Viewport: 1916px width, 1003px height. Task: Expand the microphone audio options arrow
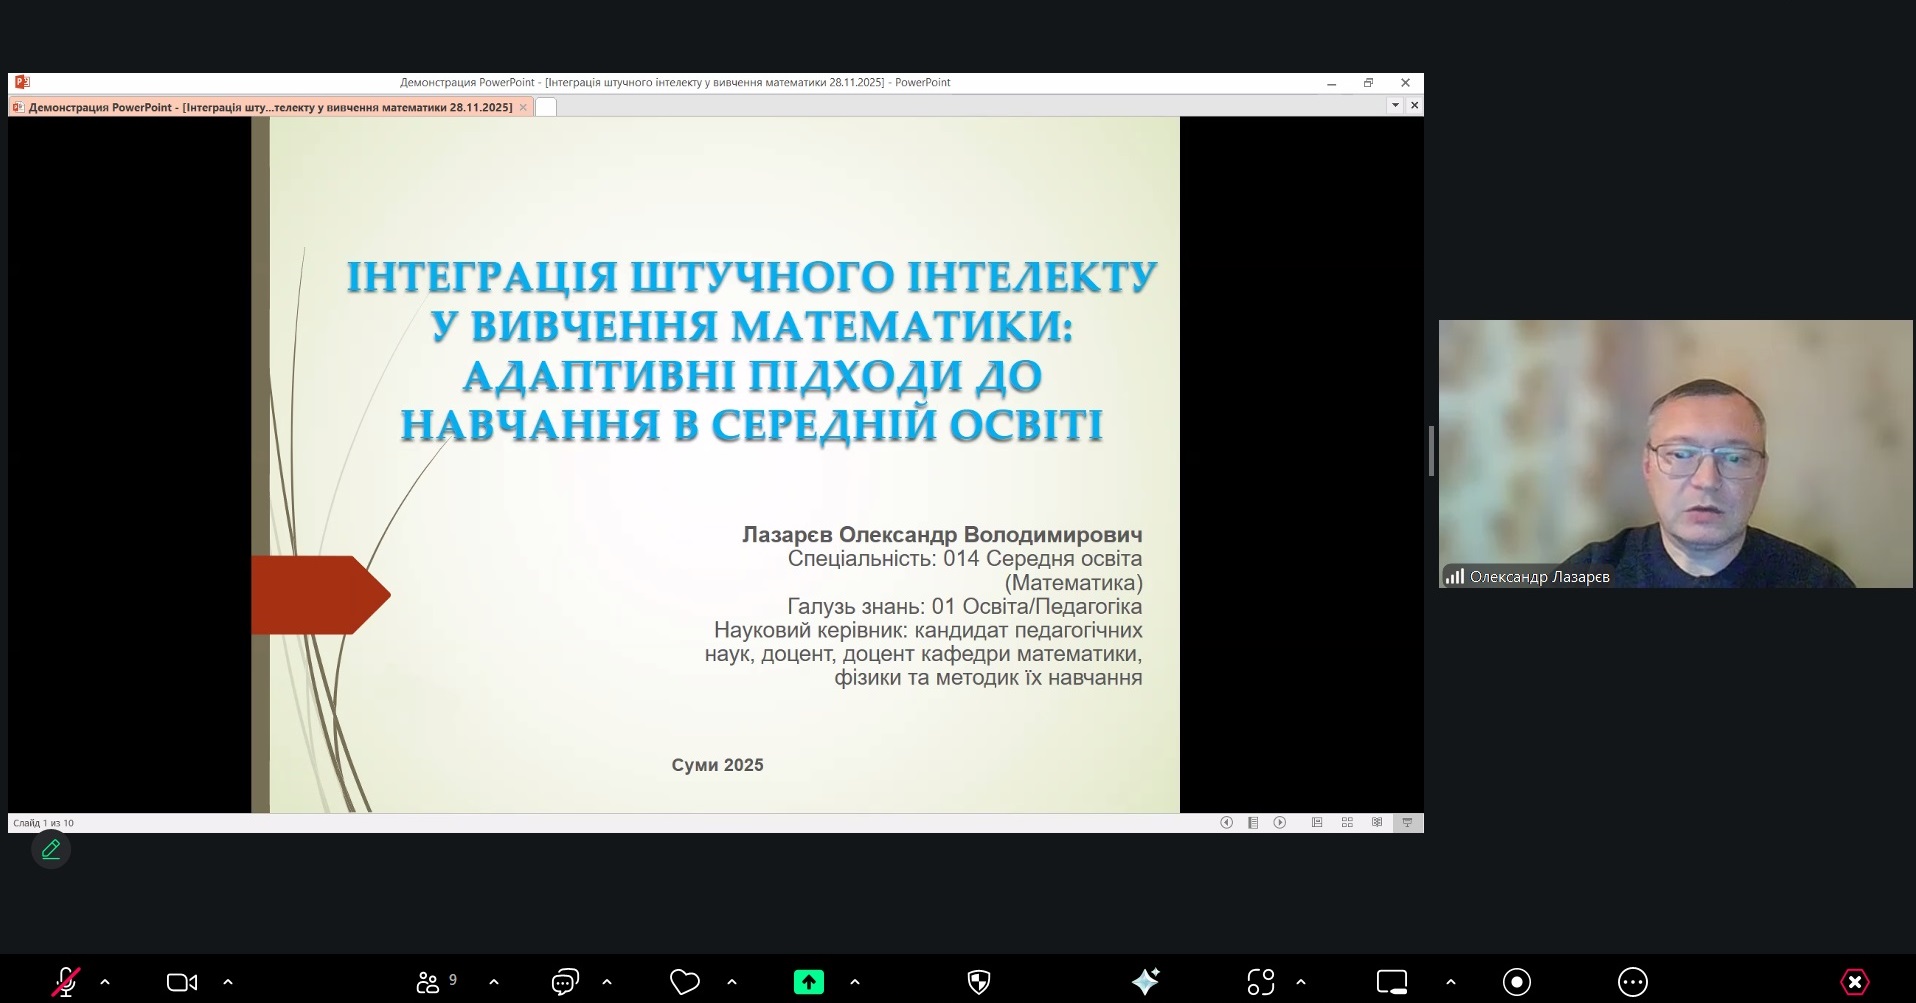105,982
